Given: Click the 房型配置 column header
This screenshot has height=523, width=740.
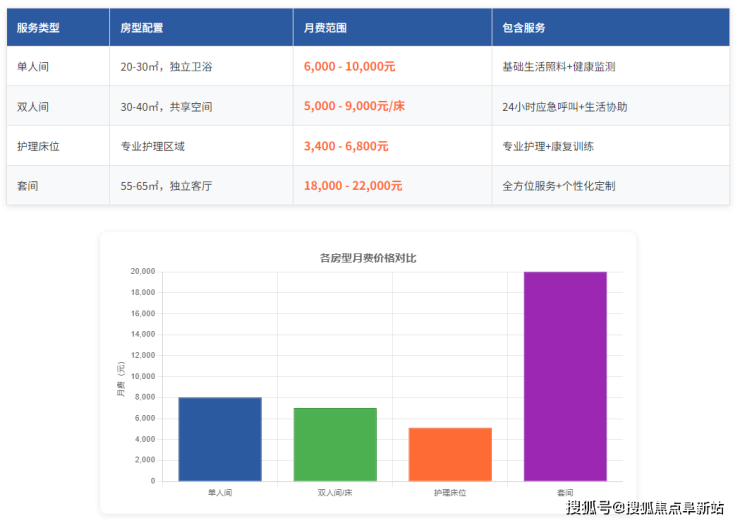Looking at the screenshot, I should tap(142, 28).
